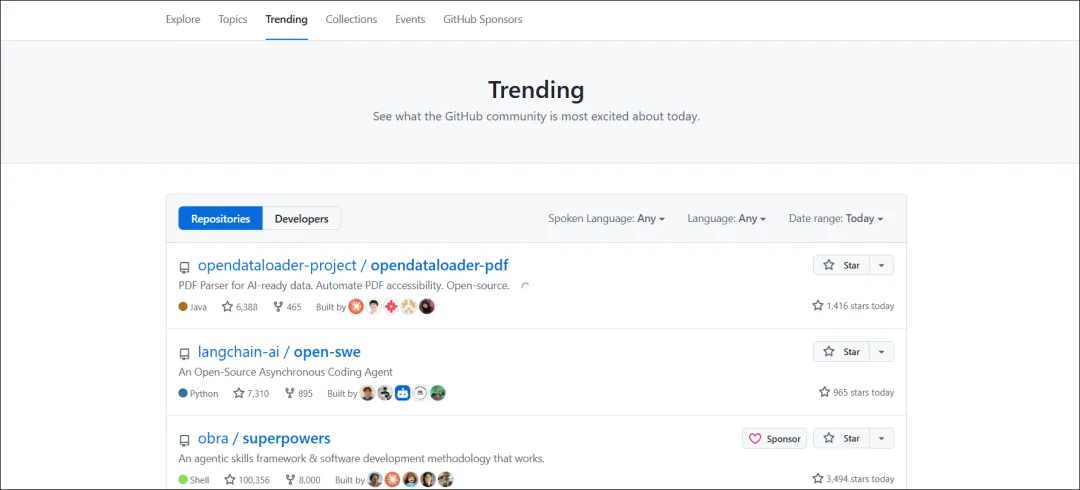The height and width of the screenshot is (490, 1080).
Task: Open second contributor avatar of opendataloader-pdf
Action: tap(373, 307)
